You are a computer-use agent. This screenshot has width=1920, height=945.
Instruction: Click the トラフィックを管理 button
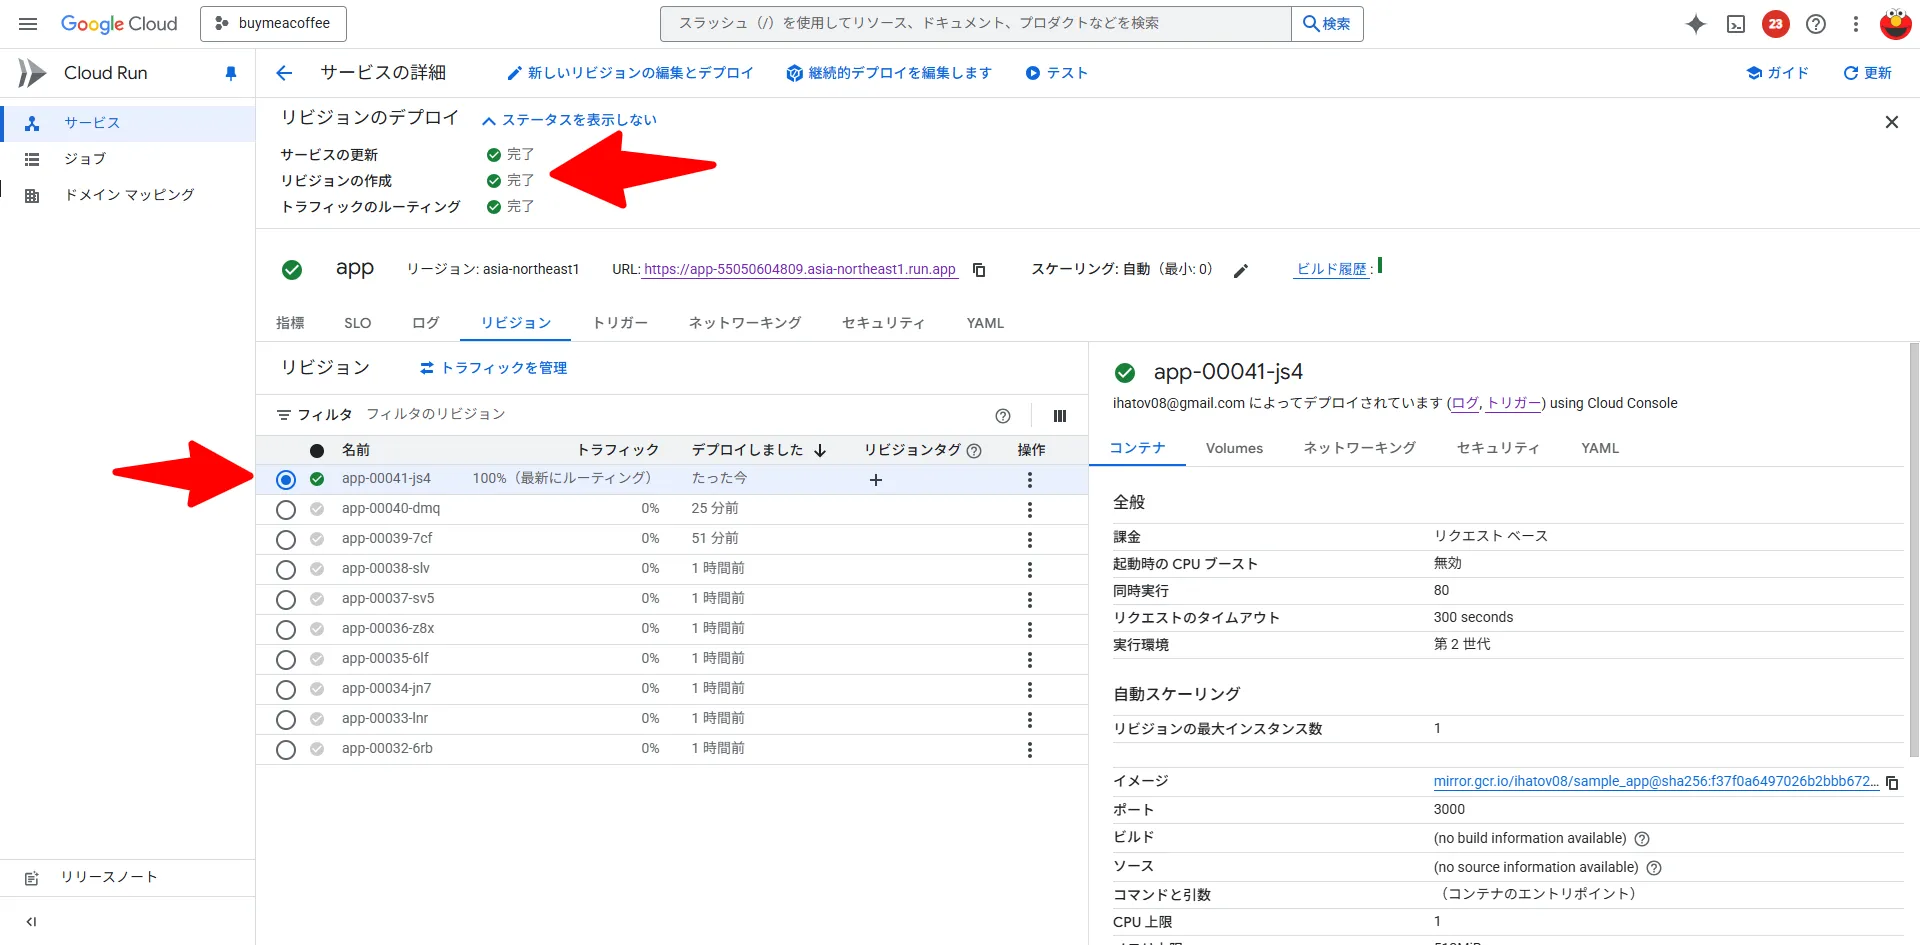(x=492, y=367)
